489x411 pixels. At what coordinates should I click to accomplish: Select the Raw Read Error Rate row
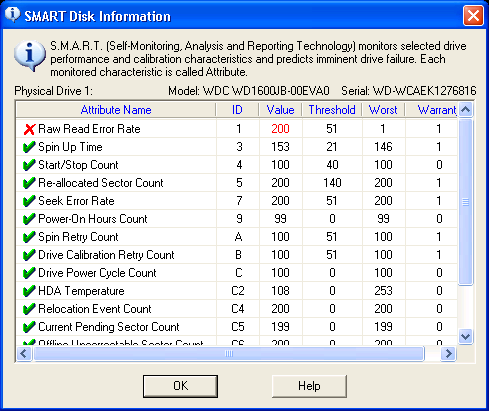click(x=237, y=129)
